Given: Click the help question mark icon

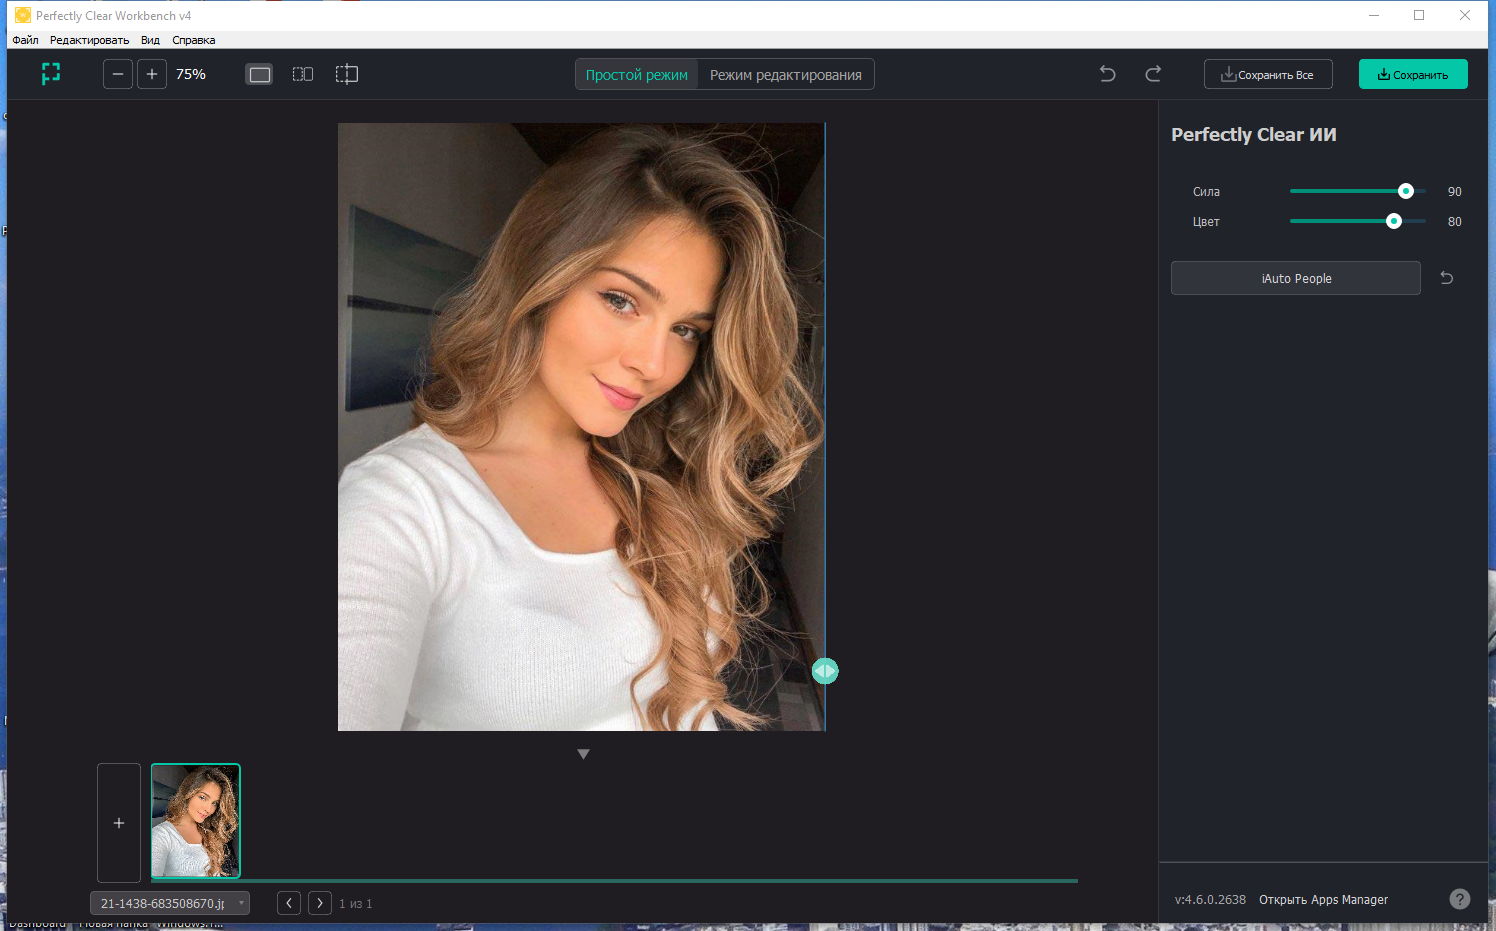Looking at the screenshot, I should pyautogui.click(x=1459, y=899).
